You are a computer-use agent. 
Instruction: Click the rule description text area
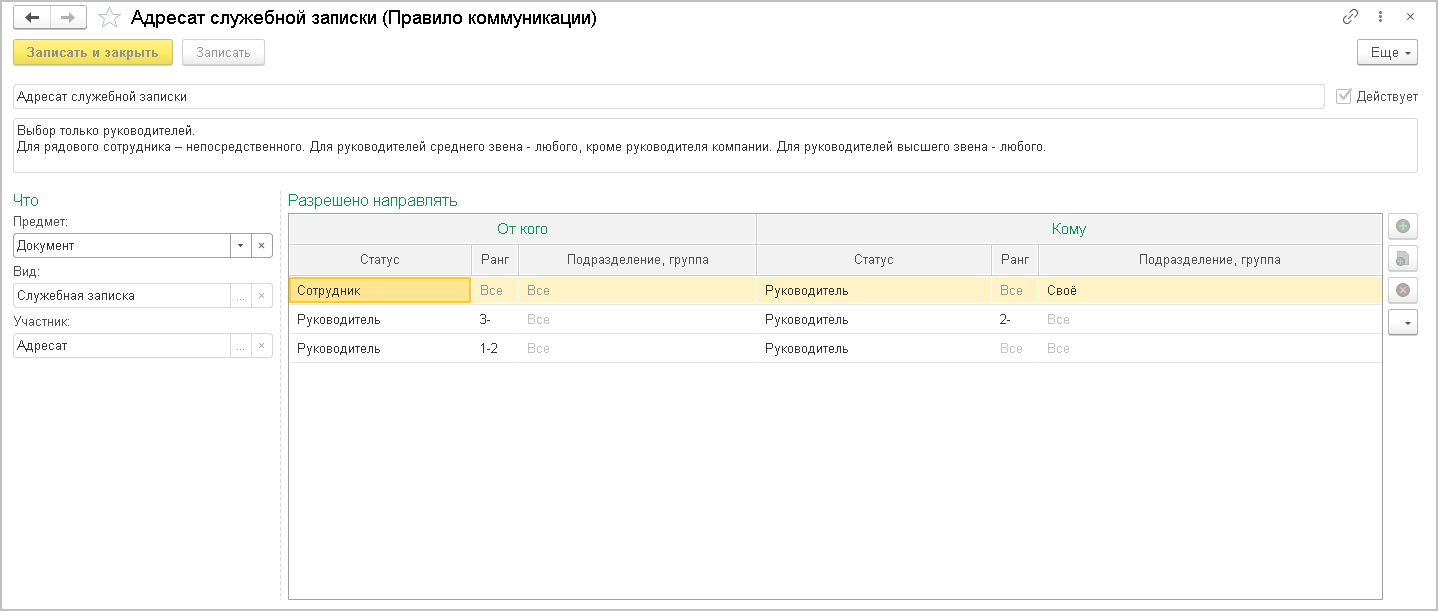click(715, 145)
